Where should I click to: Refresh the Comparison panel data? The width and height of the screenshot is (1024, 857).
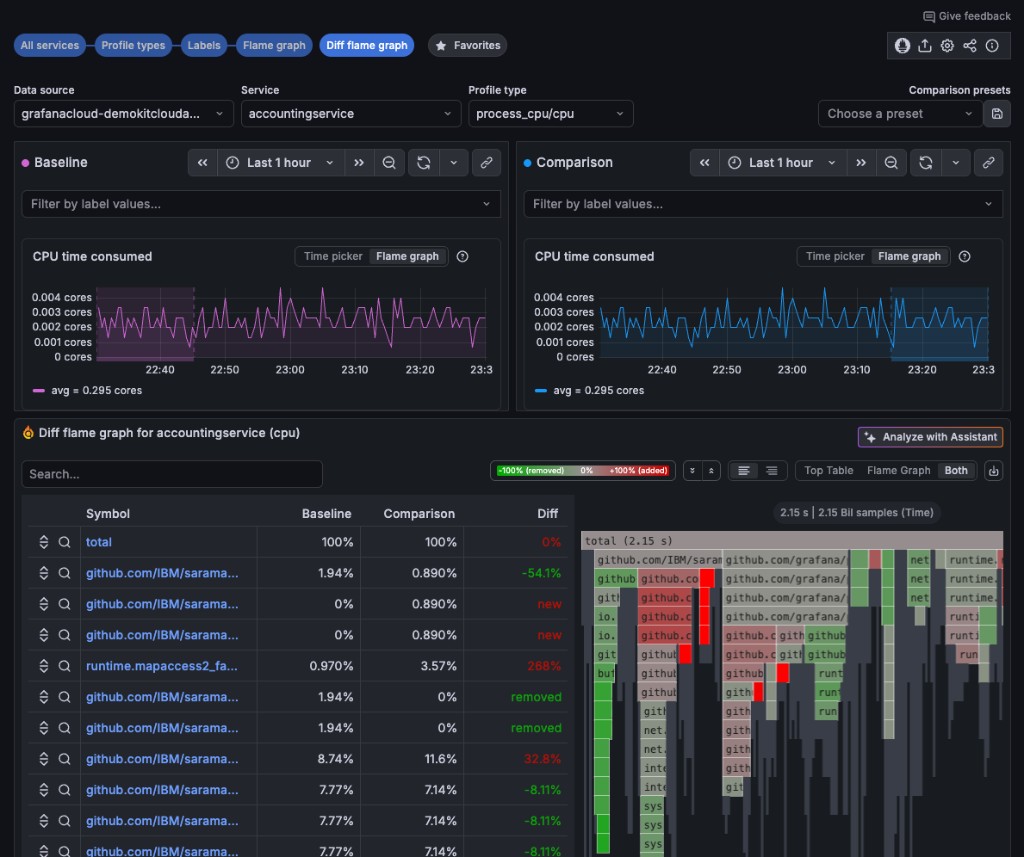coord(926,163)
